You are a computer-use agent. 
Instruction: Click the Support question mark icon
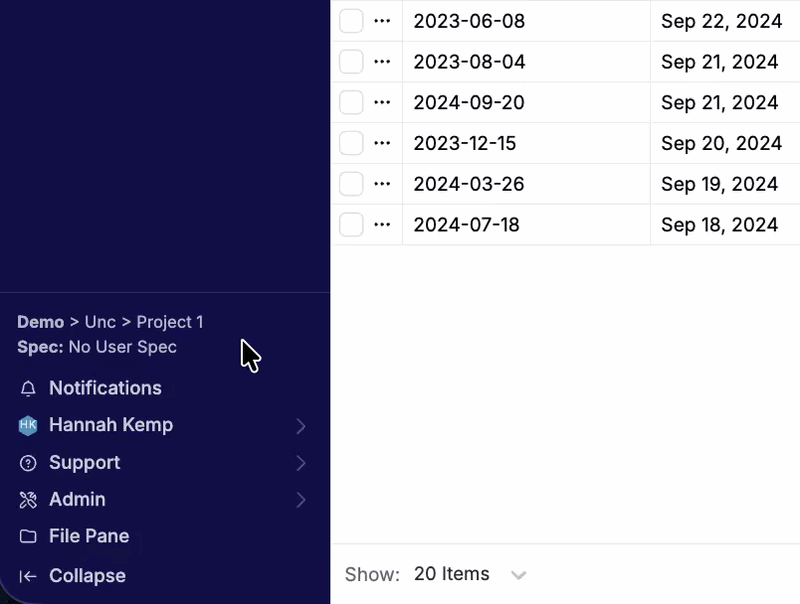pos(28,463)
